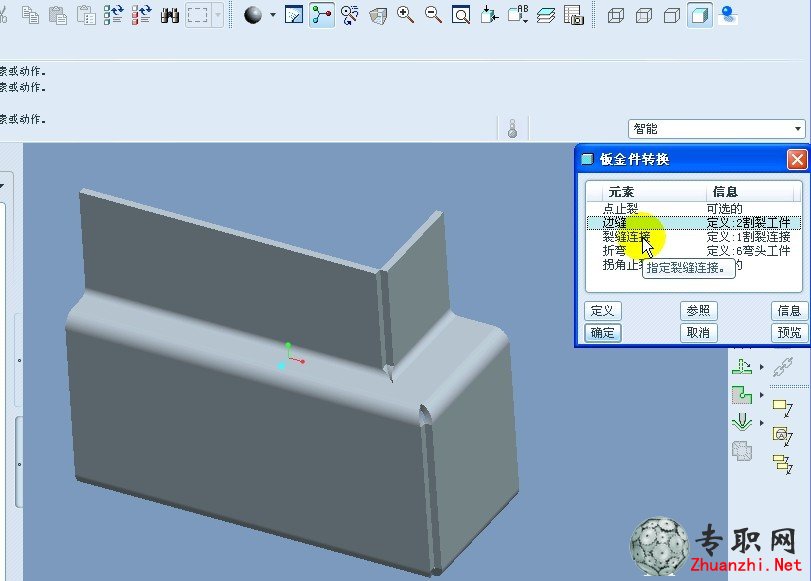
Task: Click the Zoom In magnifier
Action: 406,15
